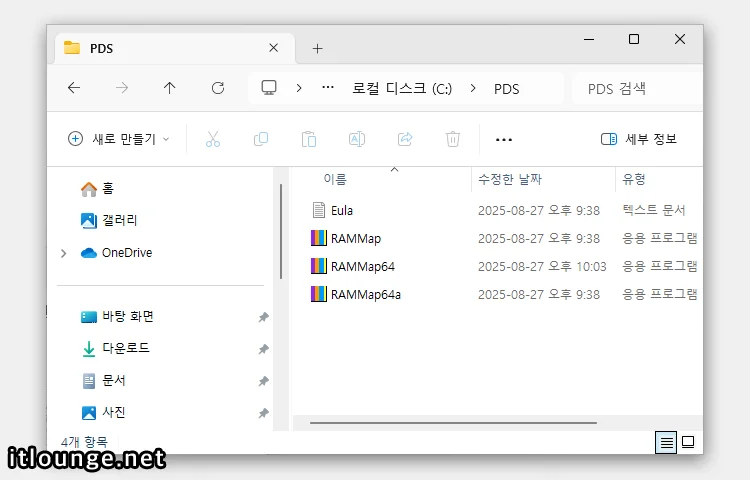
Task: Click the horizontal scrollbar of the file list
Action: pyautogui.click(x=453, y=423)
